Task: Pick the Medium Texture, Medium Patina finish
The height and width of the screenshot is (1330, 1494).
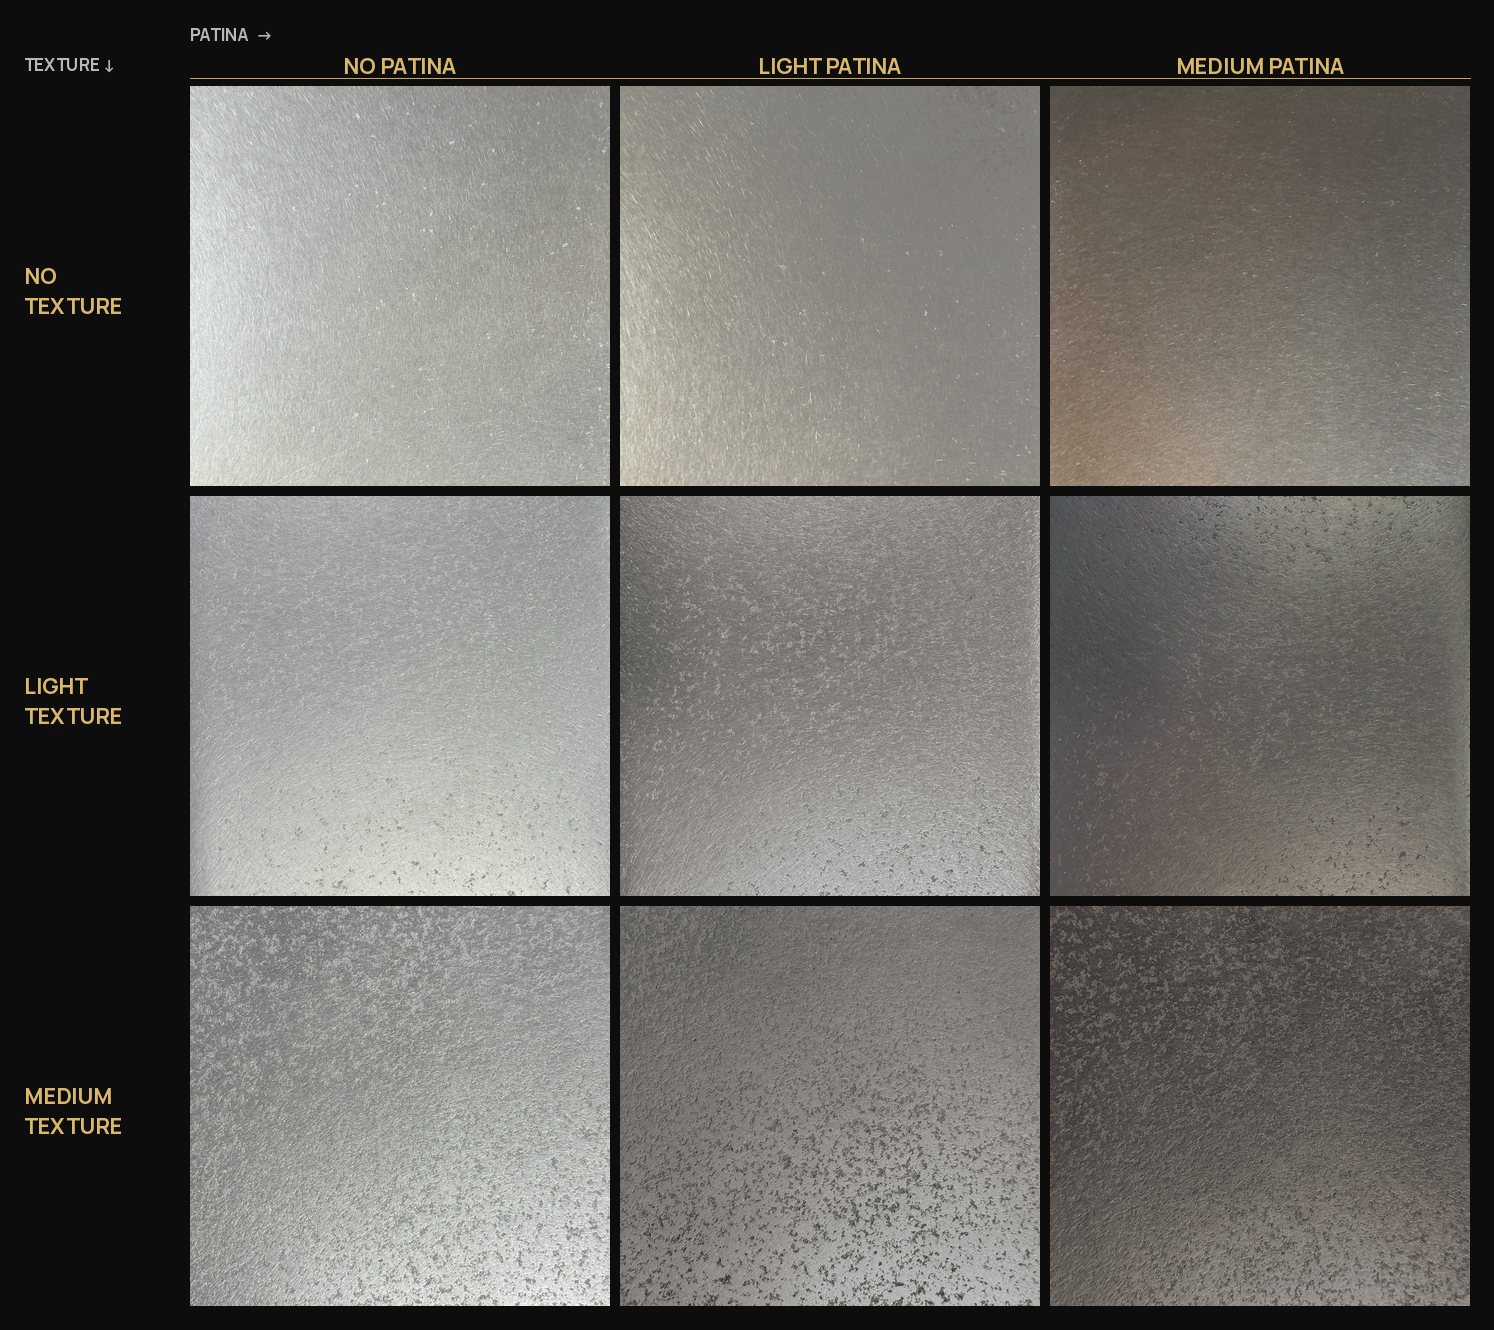Action: pyautogui.click(x=1260, y=1106)
